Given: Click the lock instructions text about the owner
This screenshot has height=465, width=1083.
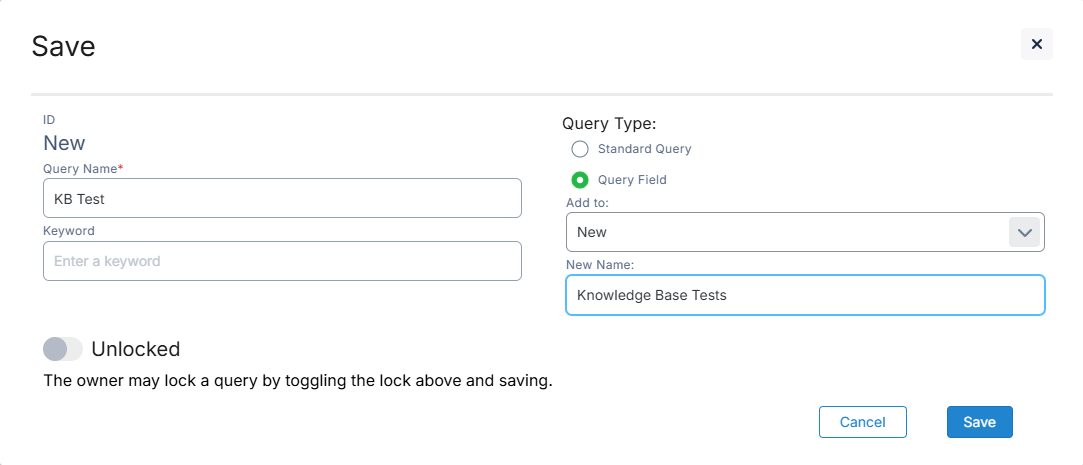Looking at the screenshot, I should (298, 381).
